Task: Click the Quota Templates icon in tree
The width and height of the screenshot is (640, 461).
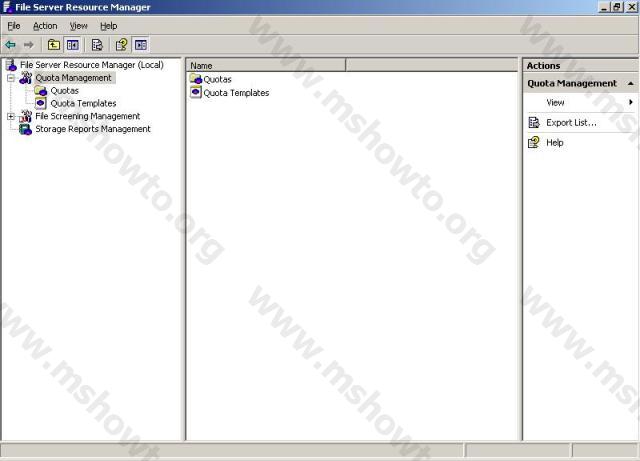Action: (x=40, y=103)
